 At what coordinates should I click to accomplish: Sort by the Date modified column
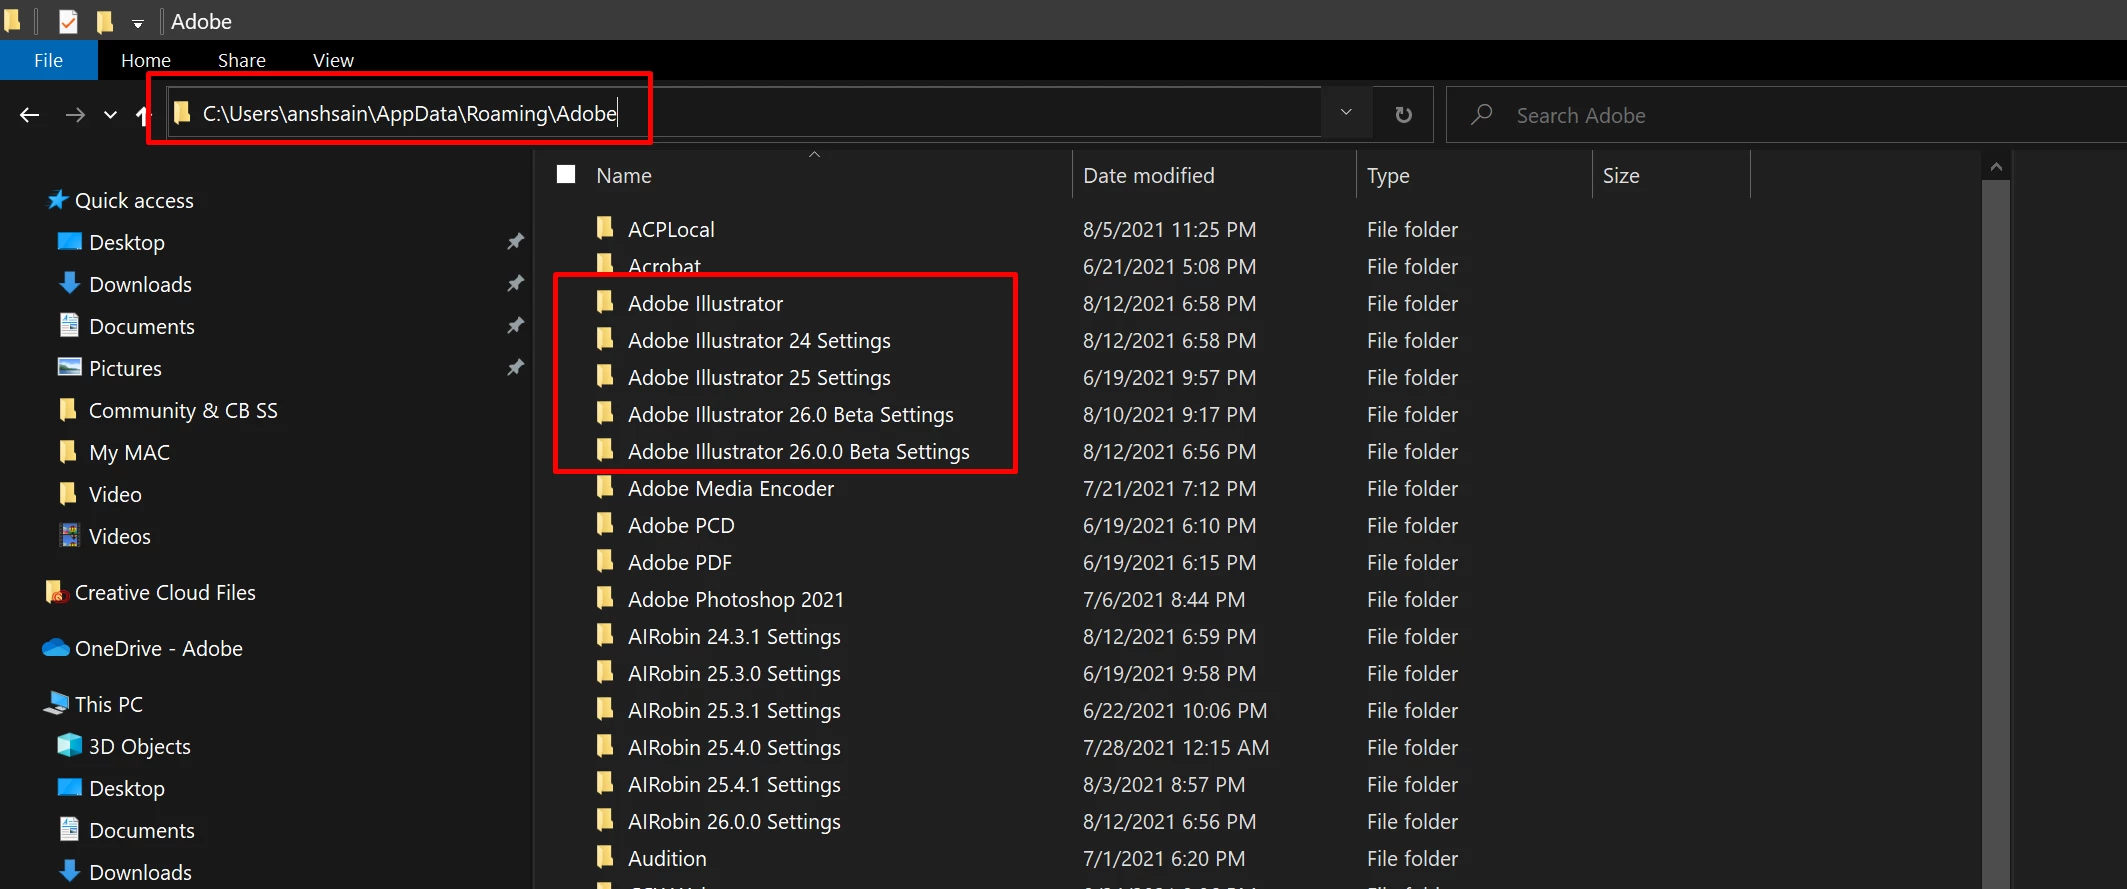point(1148,175)
